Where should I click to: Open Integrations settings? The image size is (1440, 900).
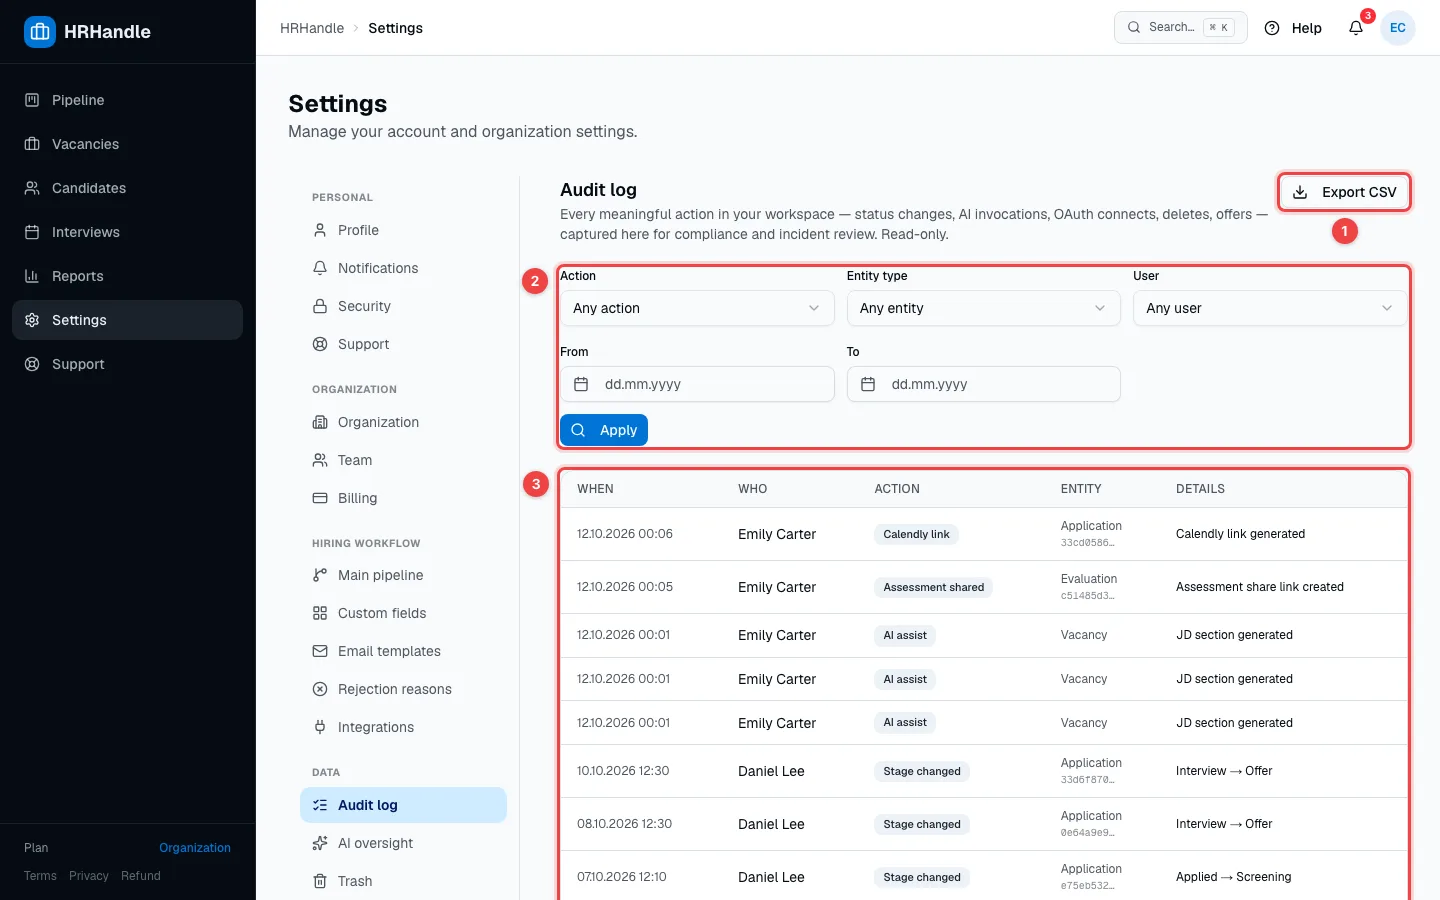[x=403, y=727]
